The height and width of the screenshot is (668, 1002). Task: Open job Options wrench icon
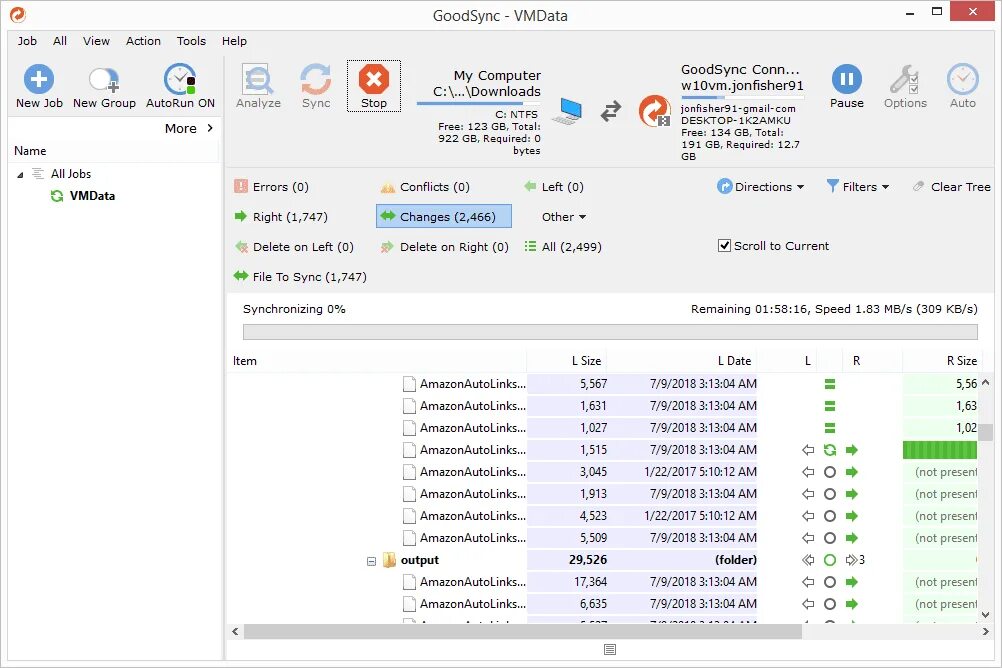pos(905,79)
